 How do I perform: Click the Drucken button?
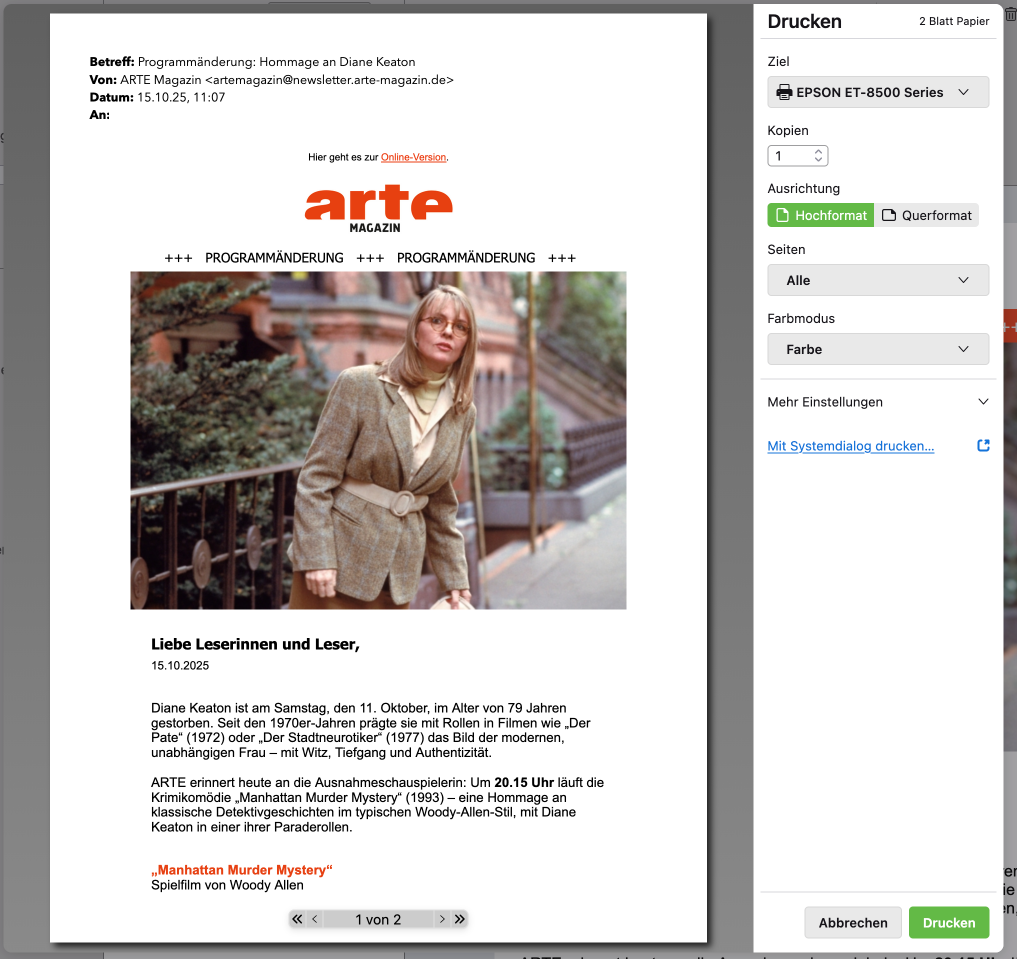(x=948, y=923)
